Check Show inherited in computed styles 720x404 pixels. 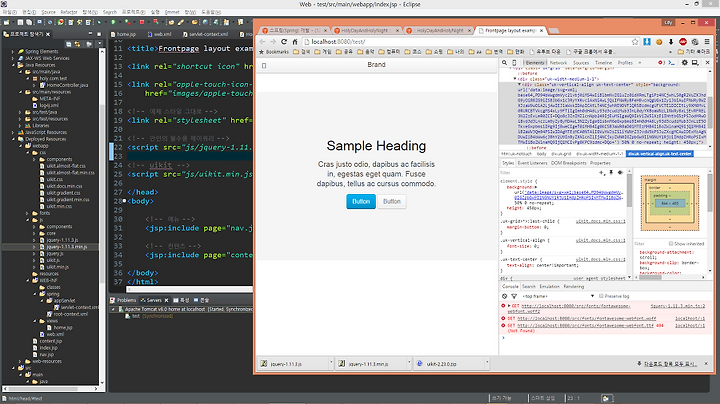coord(671,244)
